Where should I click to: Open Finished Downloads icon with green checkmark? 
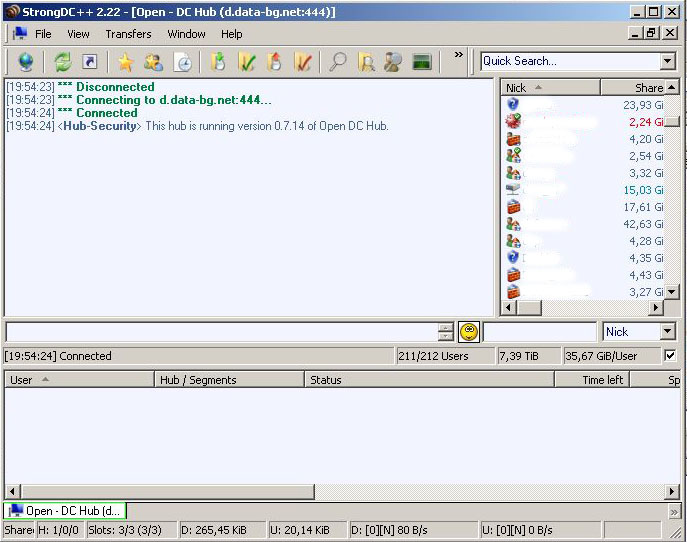[246, 61]
